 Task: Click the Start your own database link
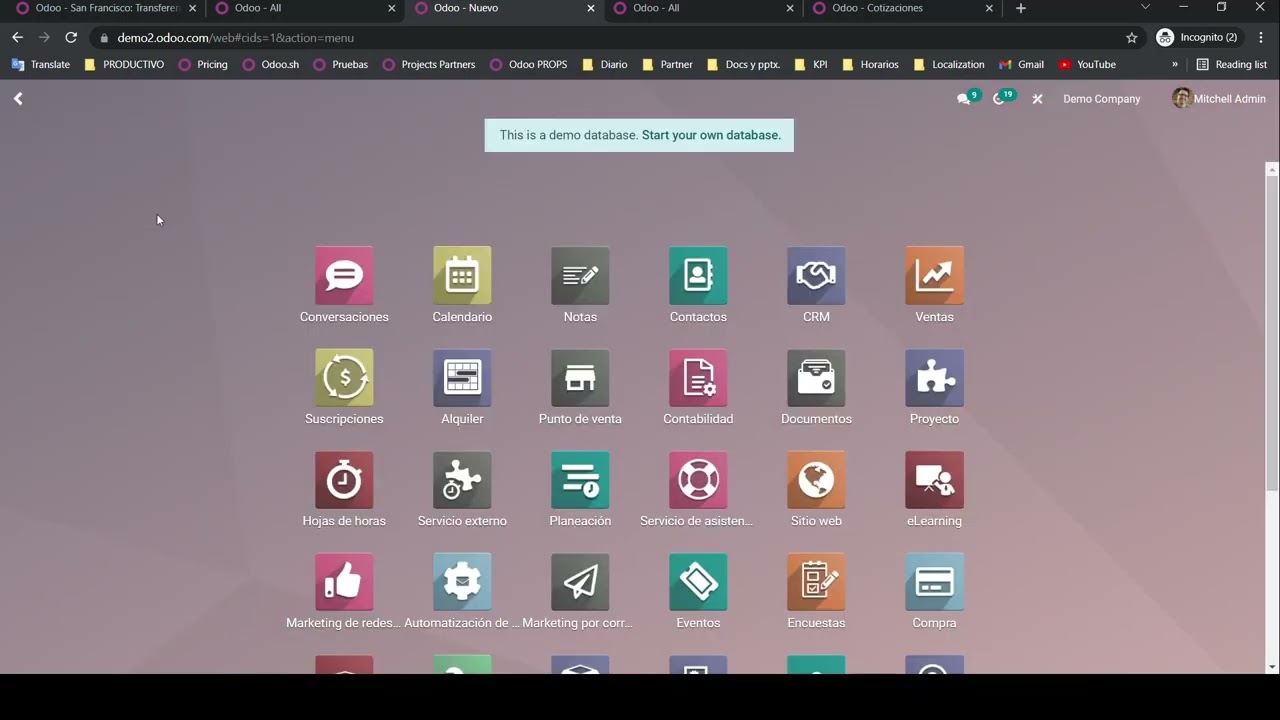pyautogui.click(x=711, y=135)
